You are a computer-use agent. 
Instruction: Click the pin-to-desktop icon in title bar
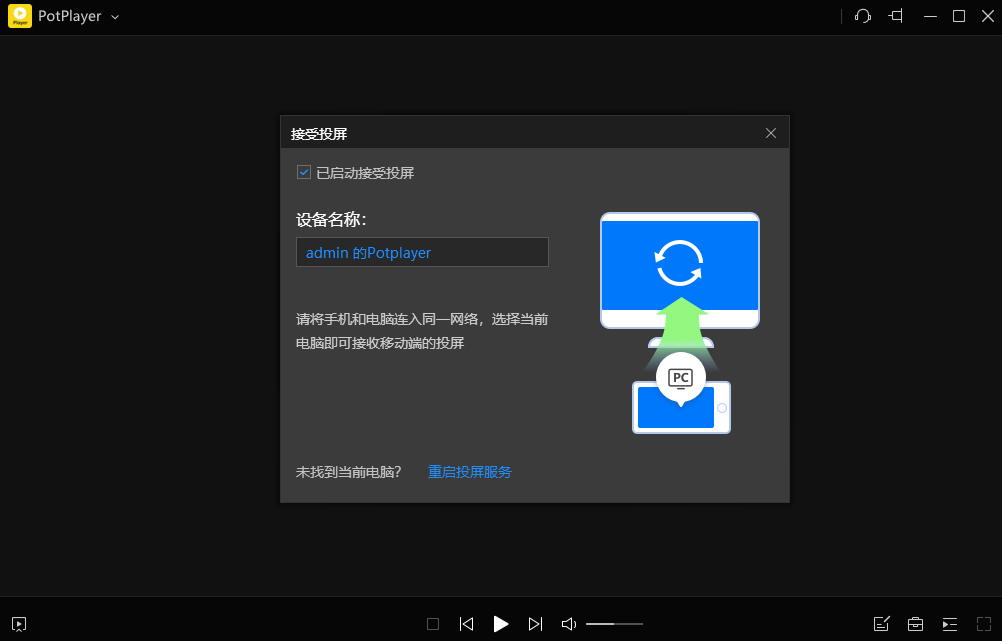click(x=895, y=16)
